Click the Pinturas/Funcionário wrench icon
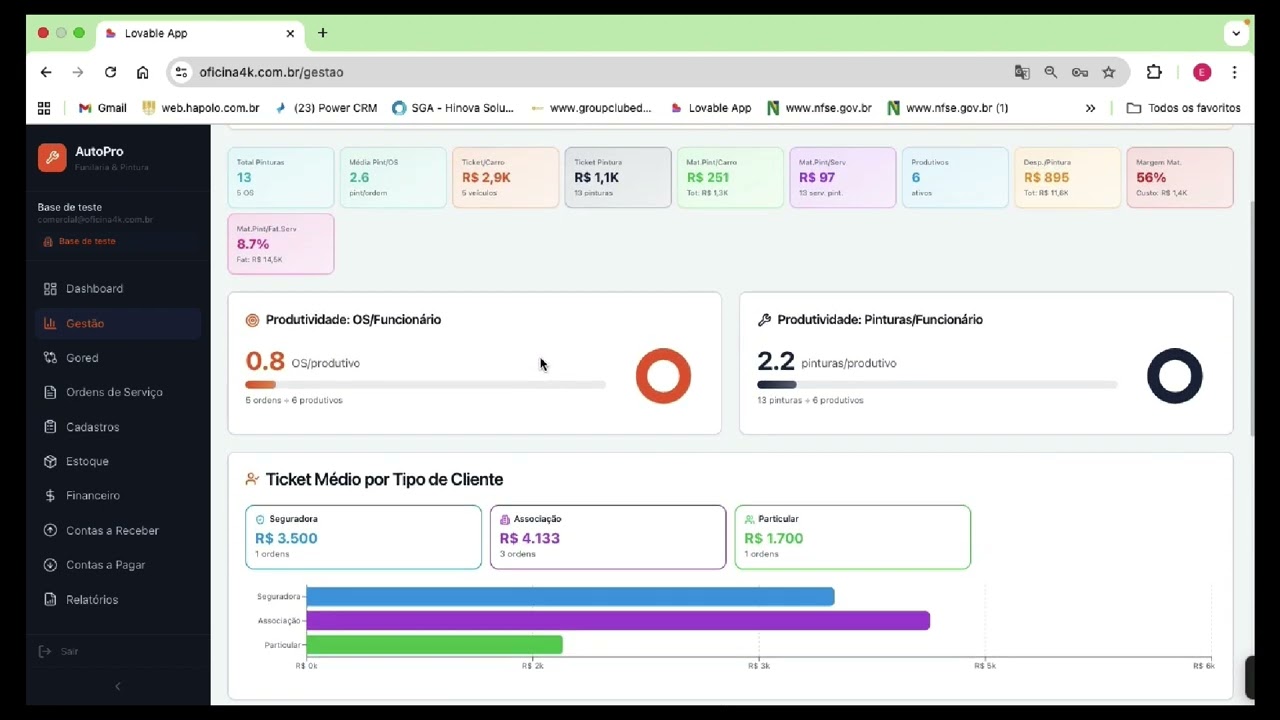The image size is (1280, 720). point(764,320)
